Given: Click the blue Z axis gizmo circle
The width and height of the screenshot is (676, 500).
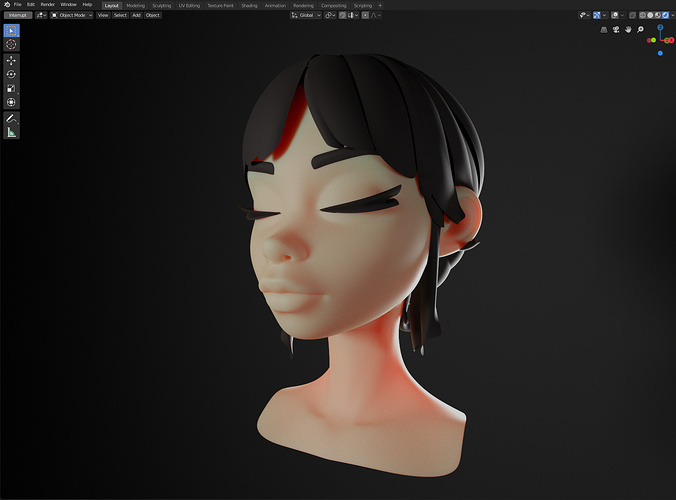Looking at the screenshot, I should pos(660,27).
